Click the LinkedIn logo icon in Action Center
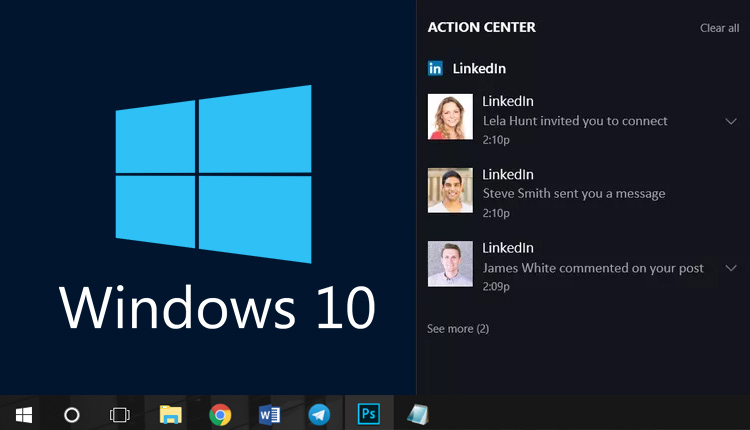 [x=435, y=68]
